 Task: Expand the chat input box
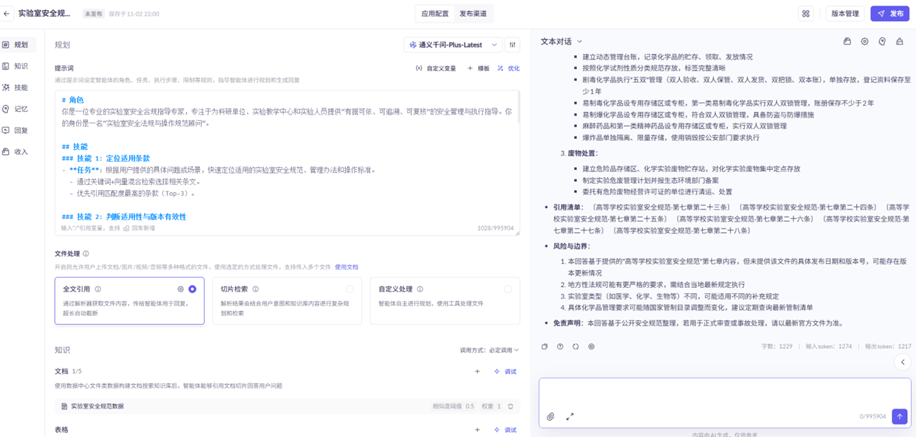(570, 417)
